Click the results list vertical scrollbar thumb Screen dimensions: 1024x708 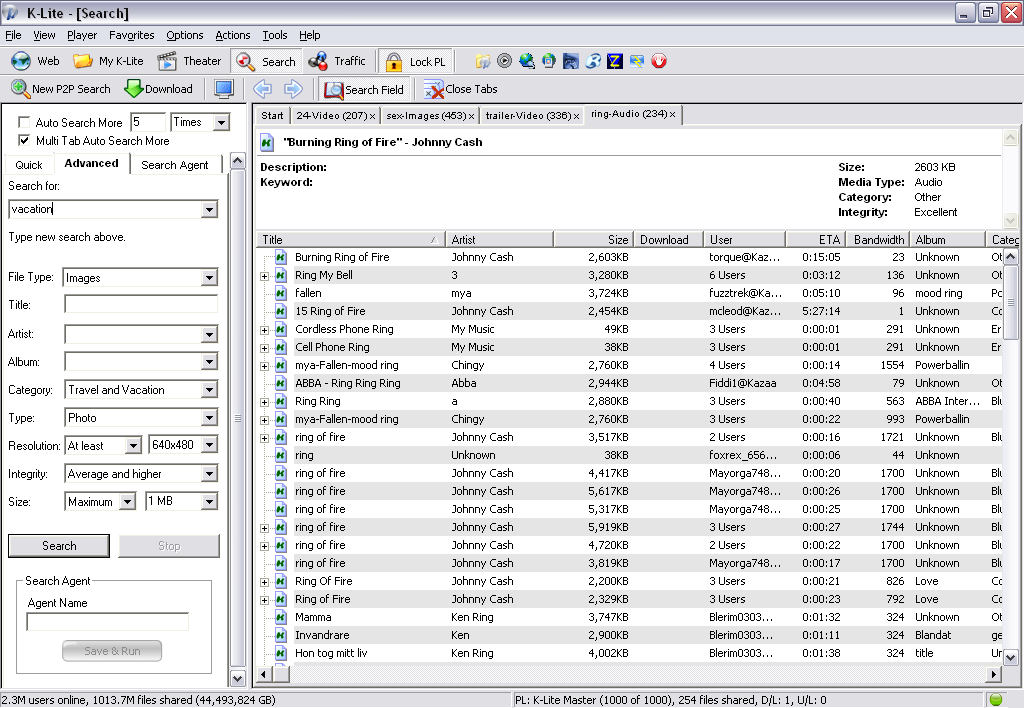pyautogui.click(x=1010, y=303)
